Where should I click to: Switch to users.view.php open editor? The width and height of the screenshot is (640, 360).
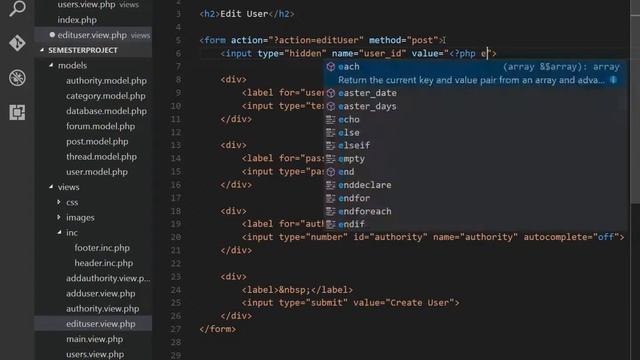(x=87, y=5)
